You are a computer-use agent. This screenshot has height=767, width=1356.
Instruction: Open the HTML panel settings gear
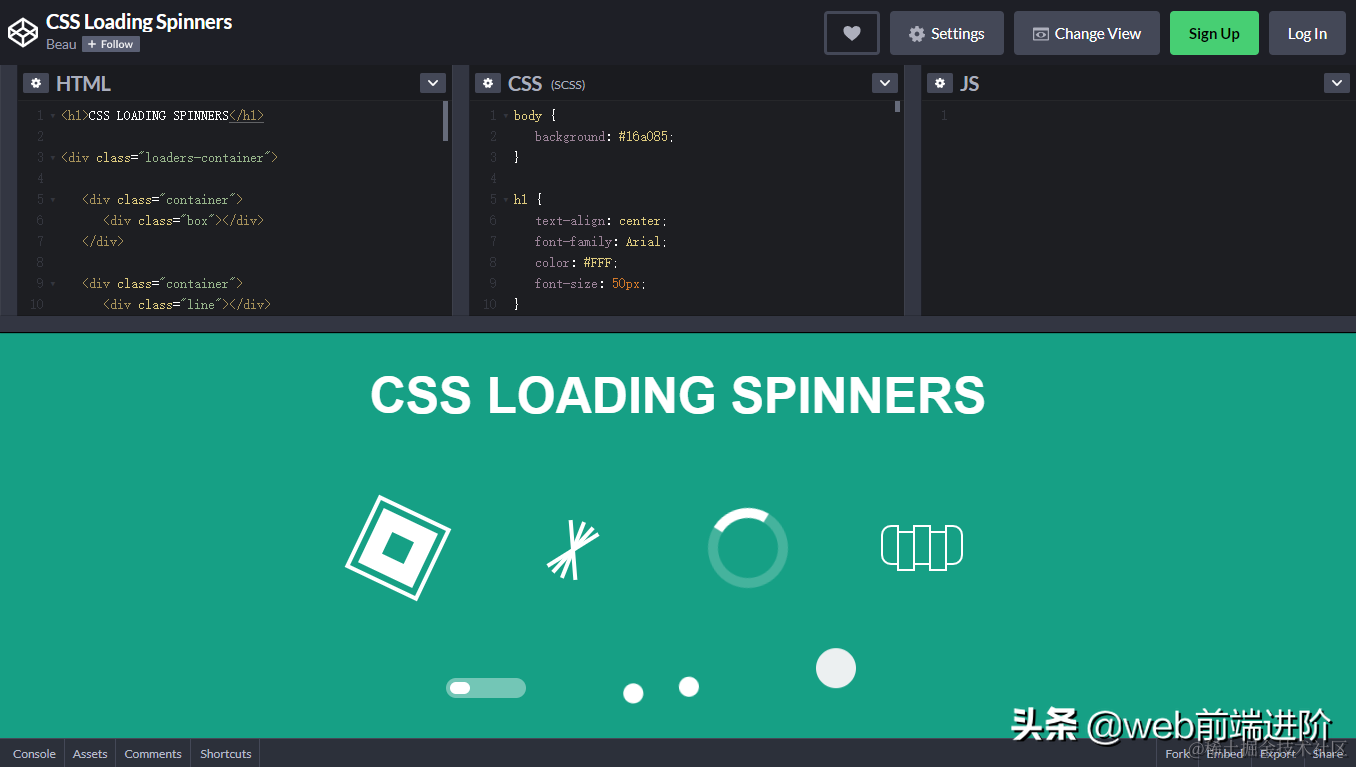(36, 83)
